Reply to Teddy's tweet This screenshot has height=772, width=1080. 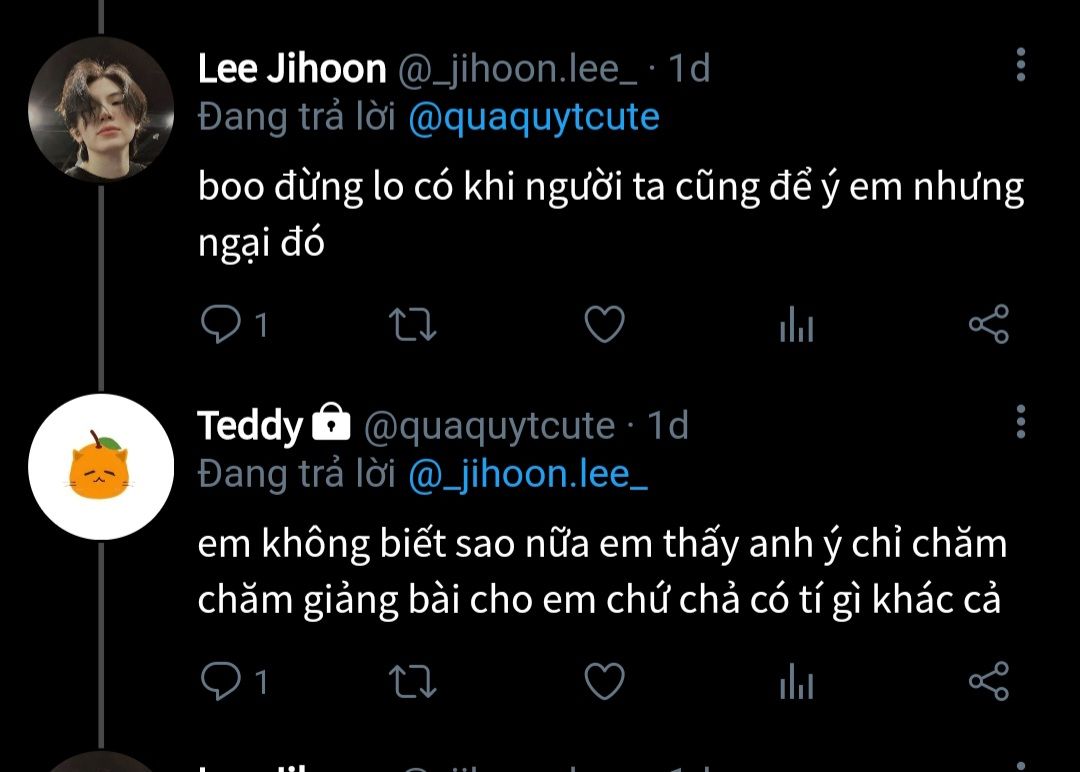click(220, 681)
